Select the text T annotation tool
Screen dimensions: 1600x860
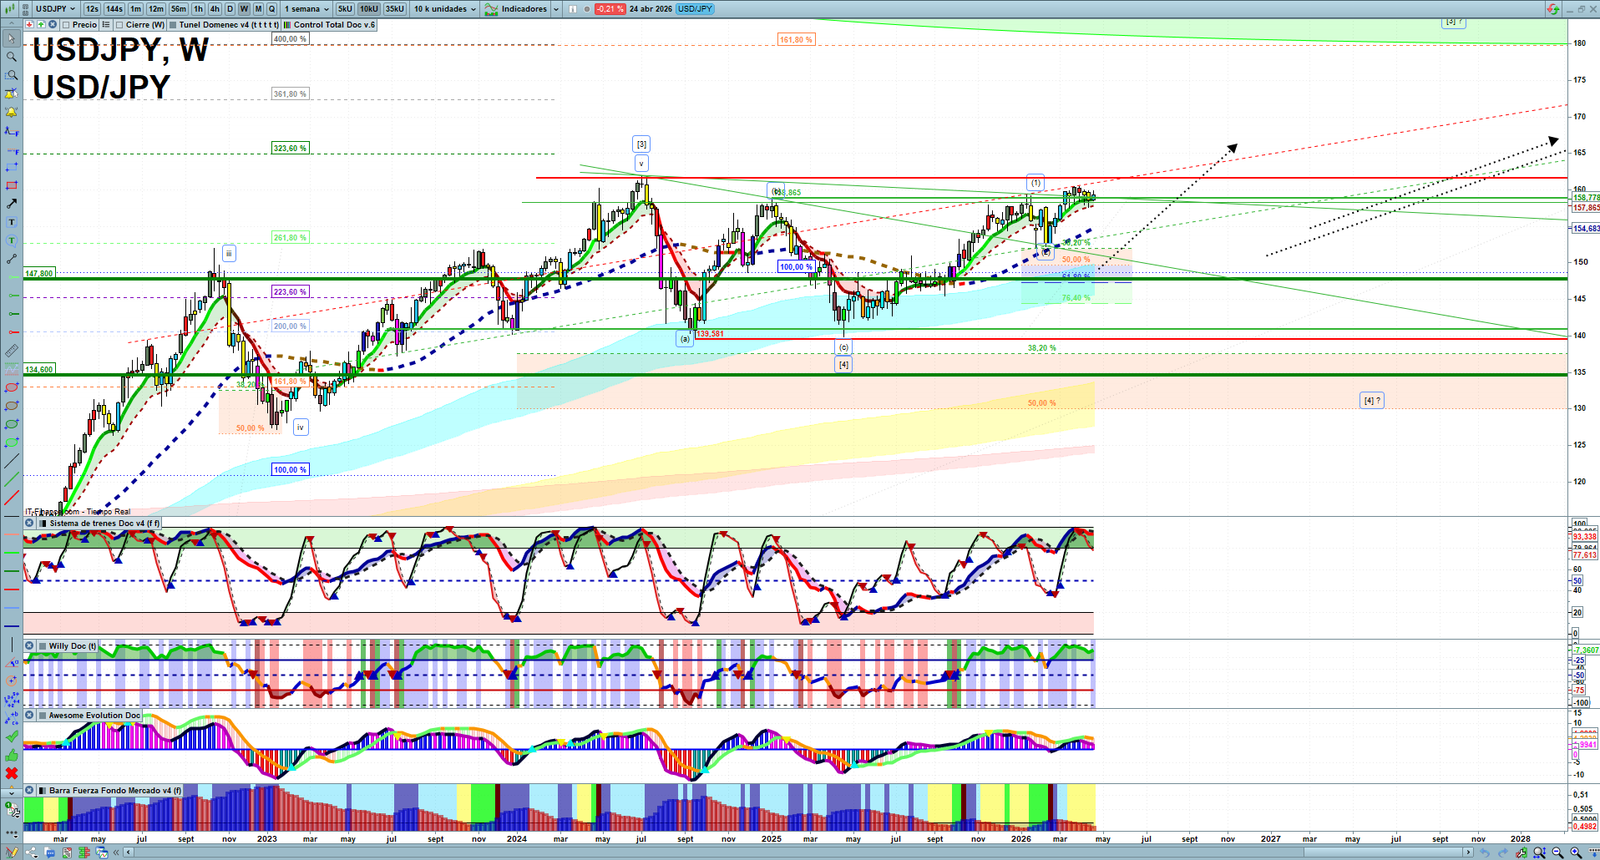click(11, 222)
